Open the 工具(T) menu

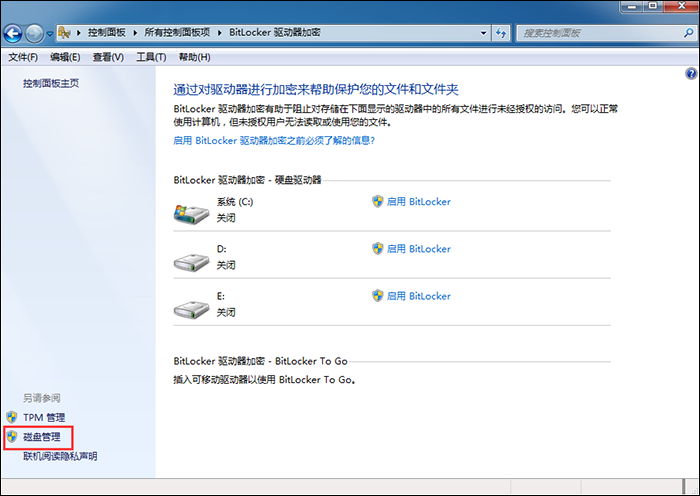point(151,57)
